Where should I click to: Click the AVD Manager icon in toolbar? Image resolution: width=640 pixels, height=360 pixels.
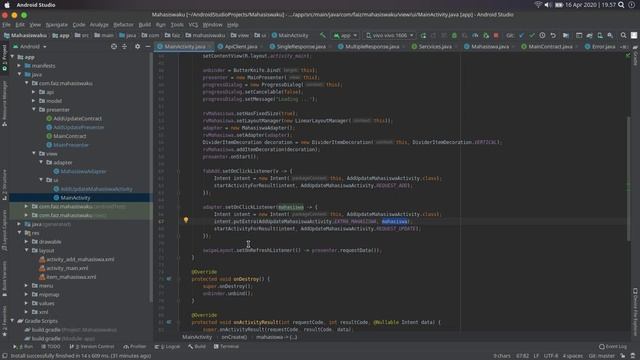pyautogui.click(x=600, y=36)
